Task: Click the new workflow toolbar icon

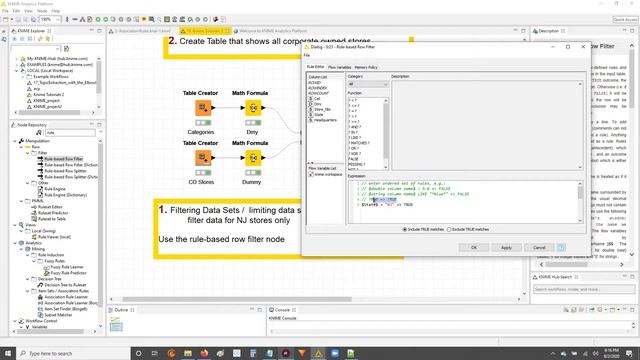Action: pyautogui.click(x=5, y=19)
